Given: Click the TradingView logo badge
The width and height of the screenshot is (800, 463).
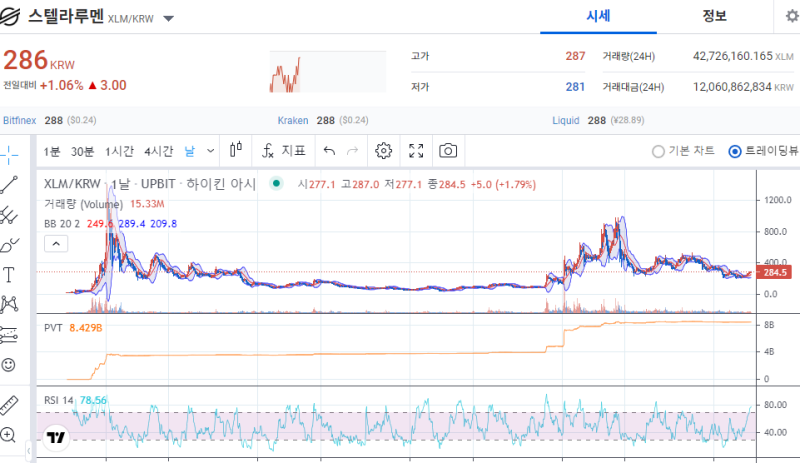Looking at the screenshot, I should click(x=56, y=437).
